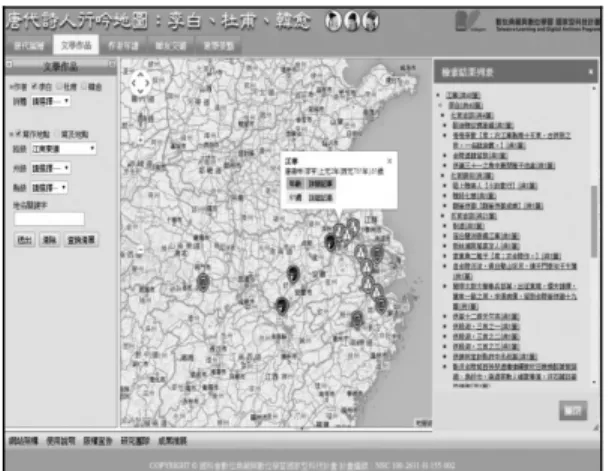Zoom in using the map plus button
Image resolution: width=609 pixels, height=471 pixels.
[x=141, y=139]
